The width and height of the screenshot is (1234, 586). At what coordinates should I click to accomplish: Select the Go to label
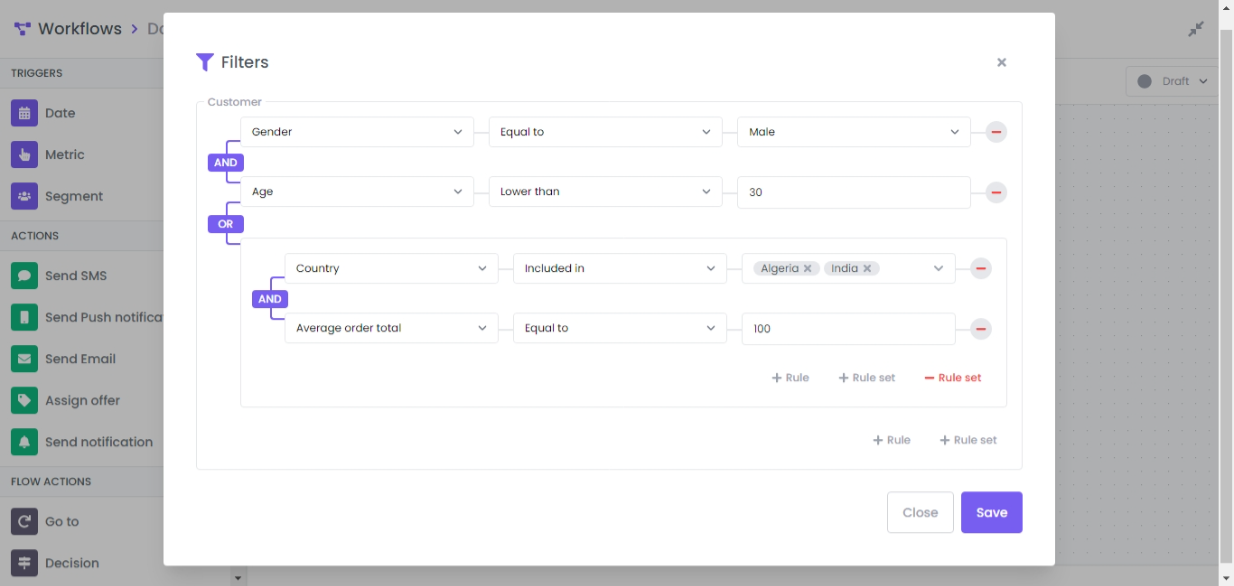pyautogui.click(x=62, y=522)
